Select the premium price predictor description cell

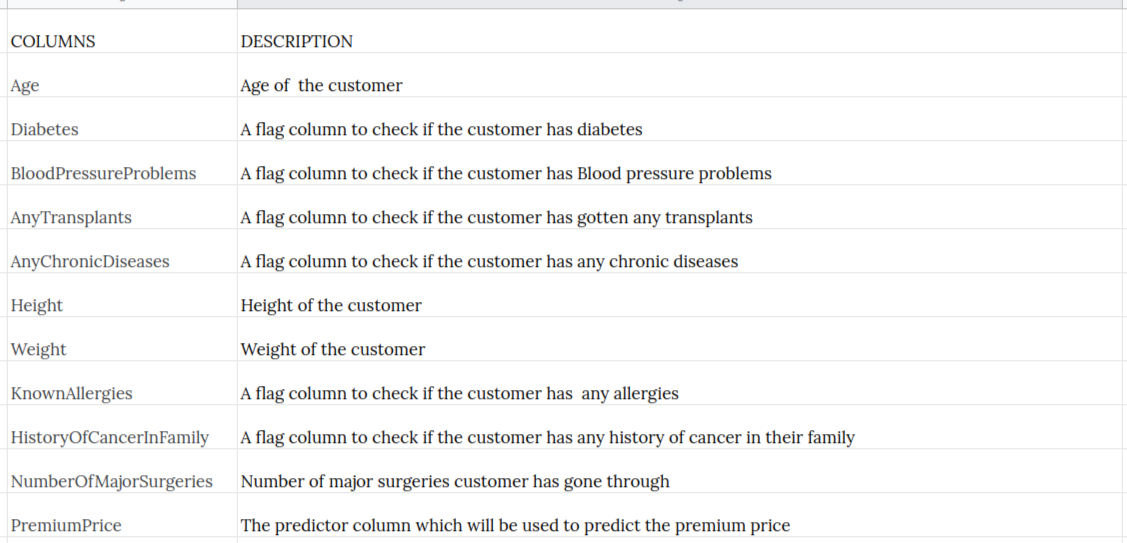pyautogui.click(x=682, y=514)
